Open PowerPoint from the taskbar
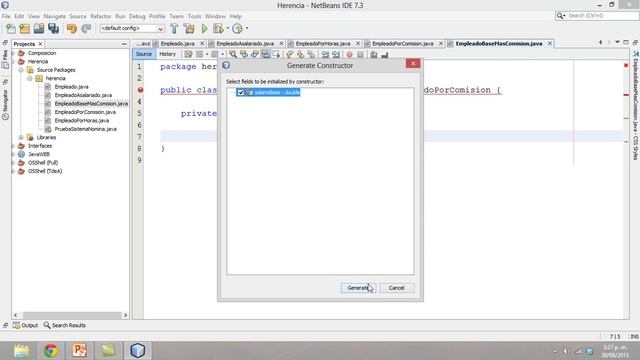 (79, 351)
